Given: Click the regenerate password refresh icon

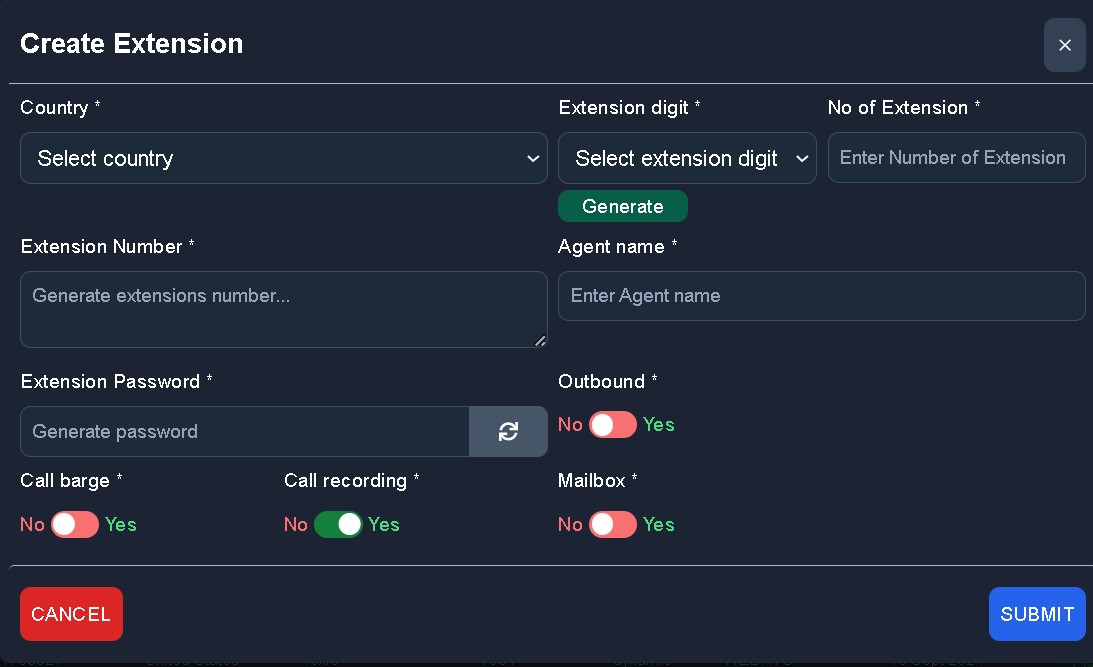Looking at the screenshot, I should pyautogui.click(x=508, y=431).
